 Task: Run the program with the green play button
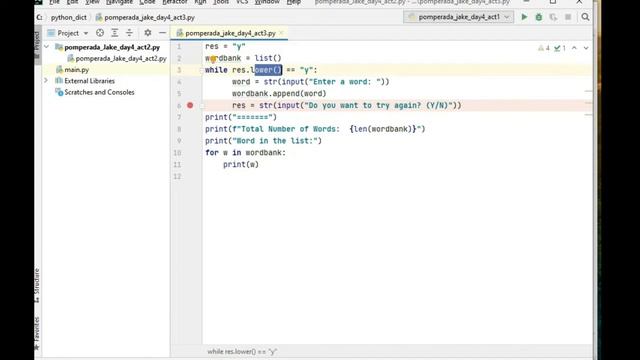tap(524, 17)
